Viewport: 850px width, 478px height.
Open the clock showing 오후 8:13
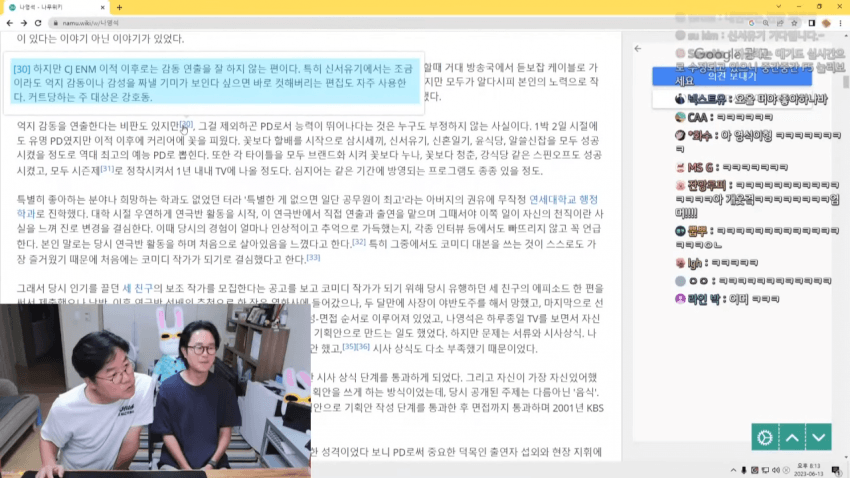point(808,470)
